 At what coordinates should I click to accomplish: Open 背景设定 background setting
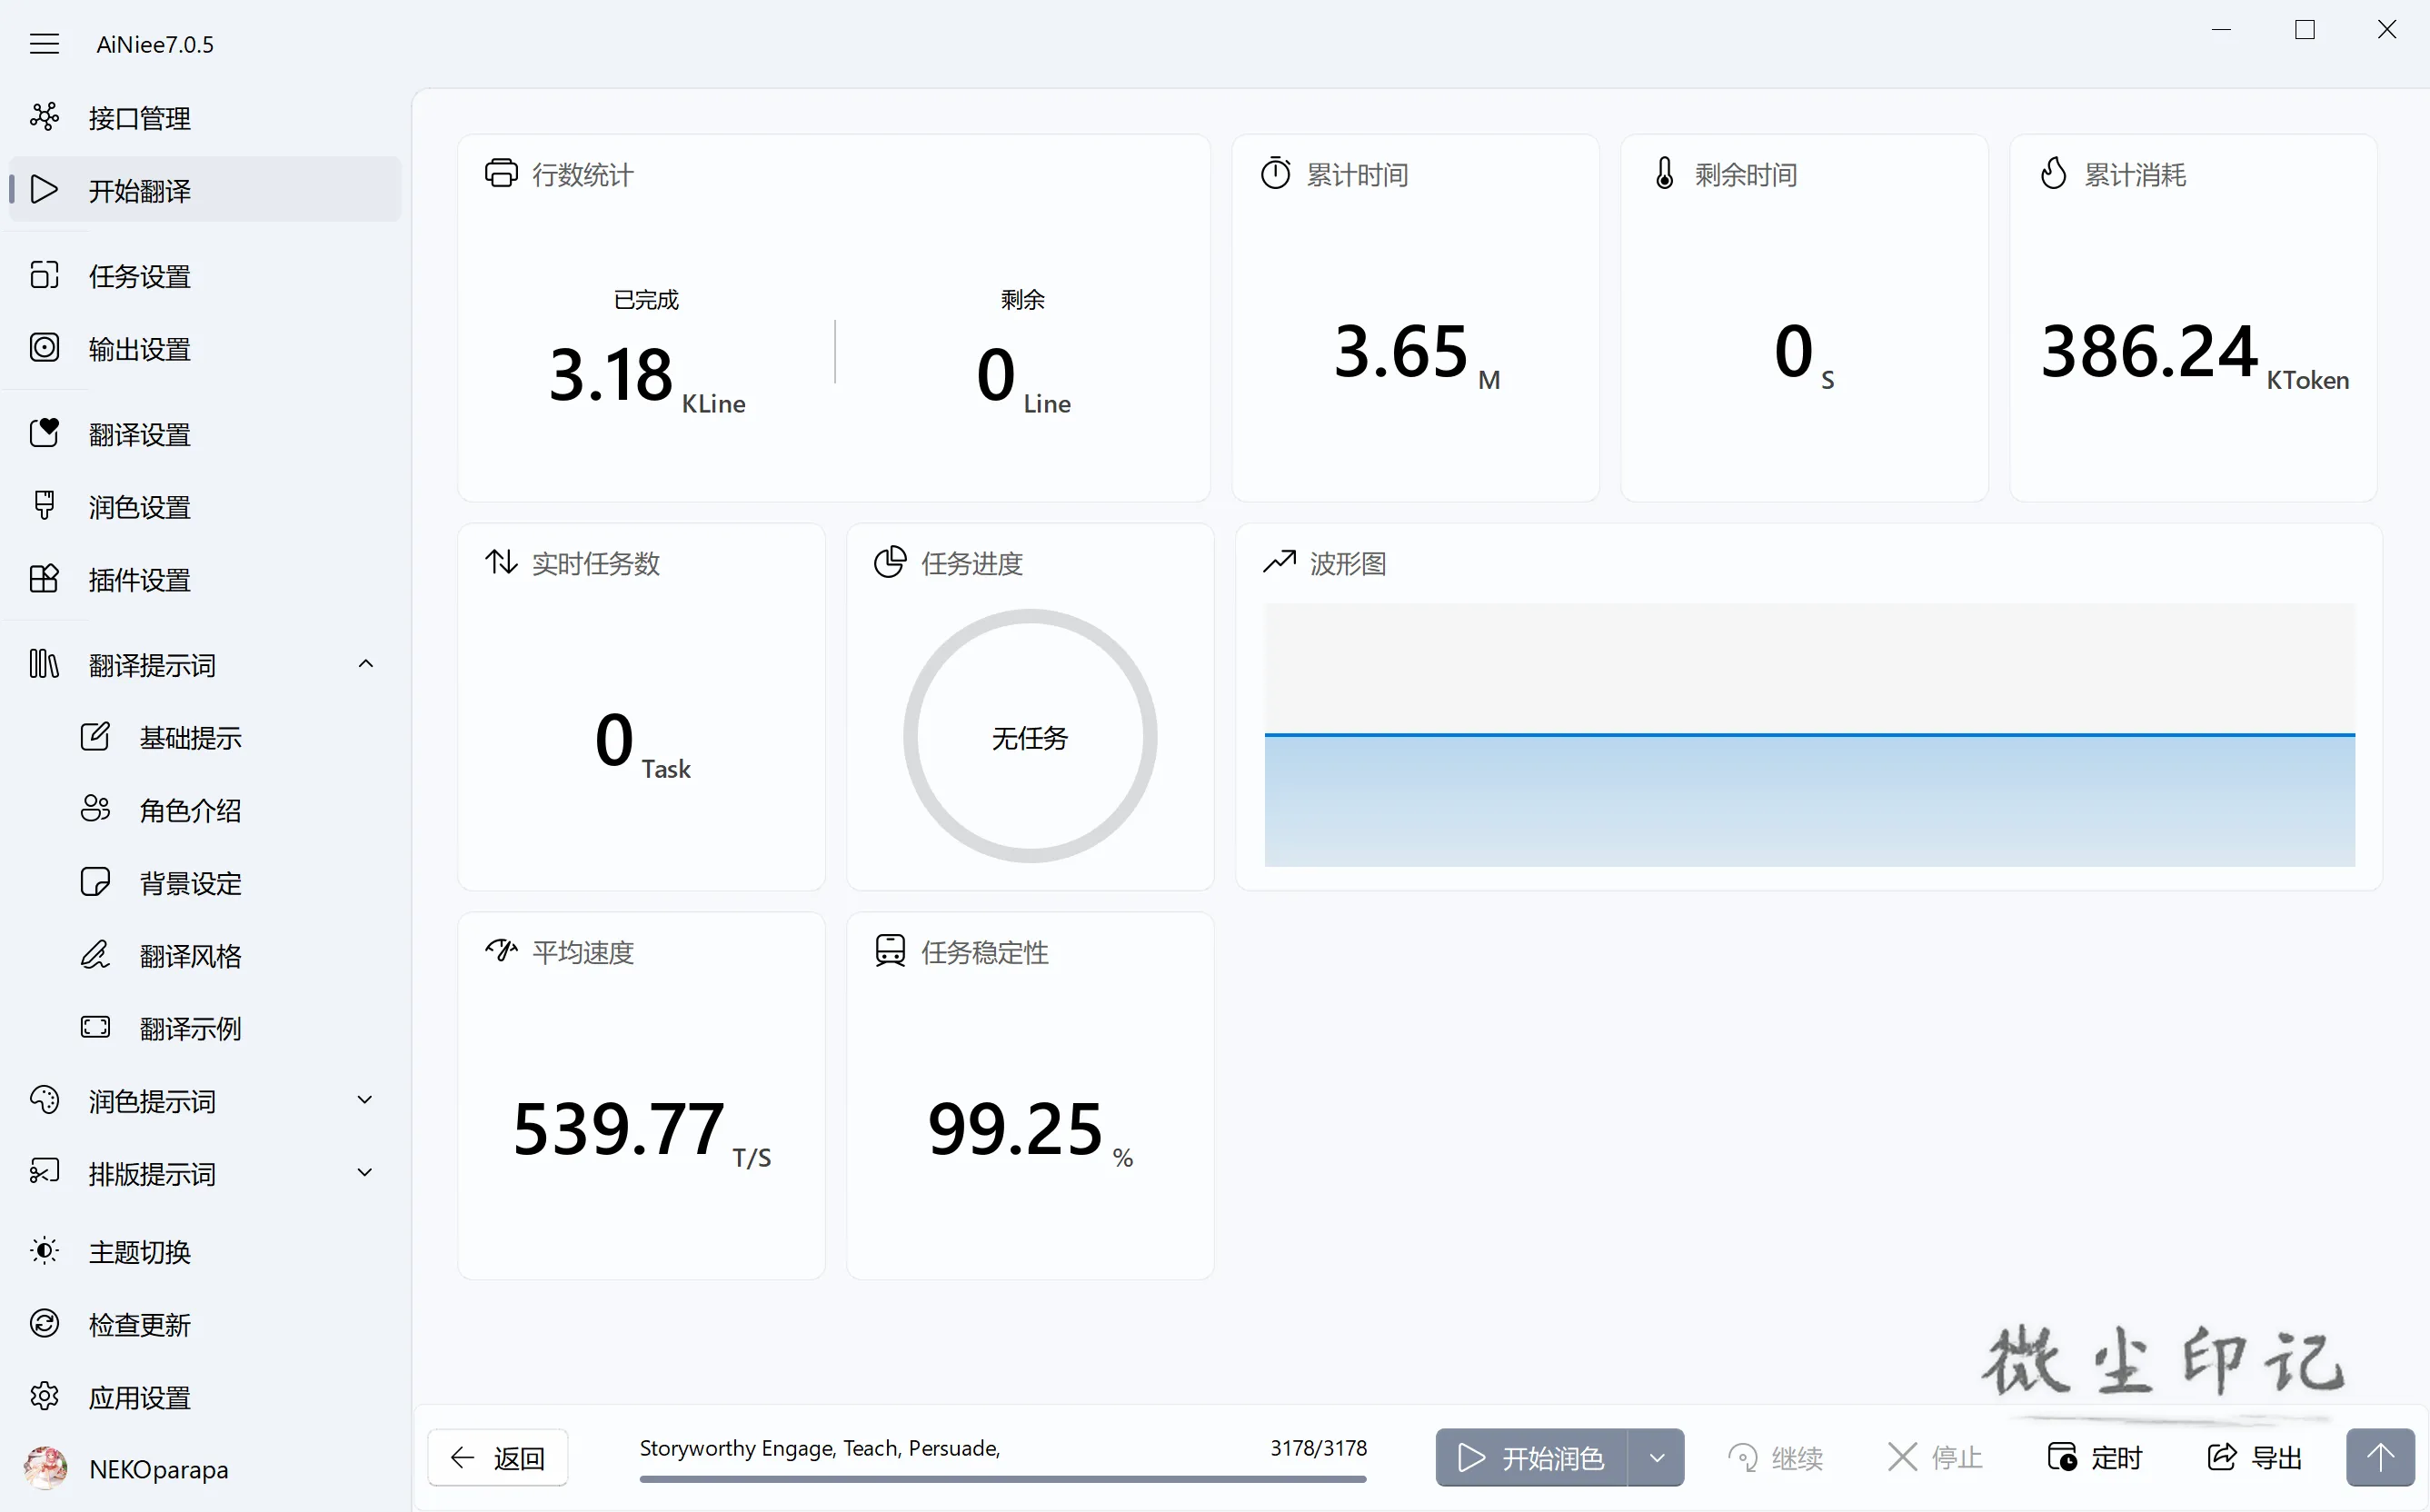(x=205, y=883)
